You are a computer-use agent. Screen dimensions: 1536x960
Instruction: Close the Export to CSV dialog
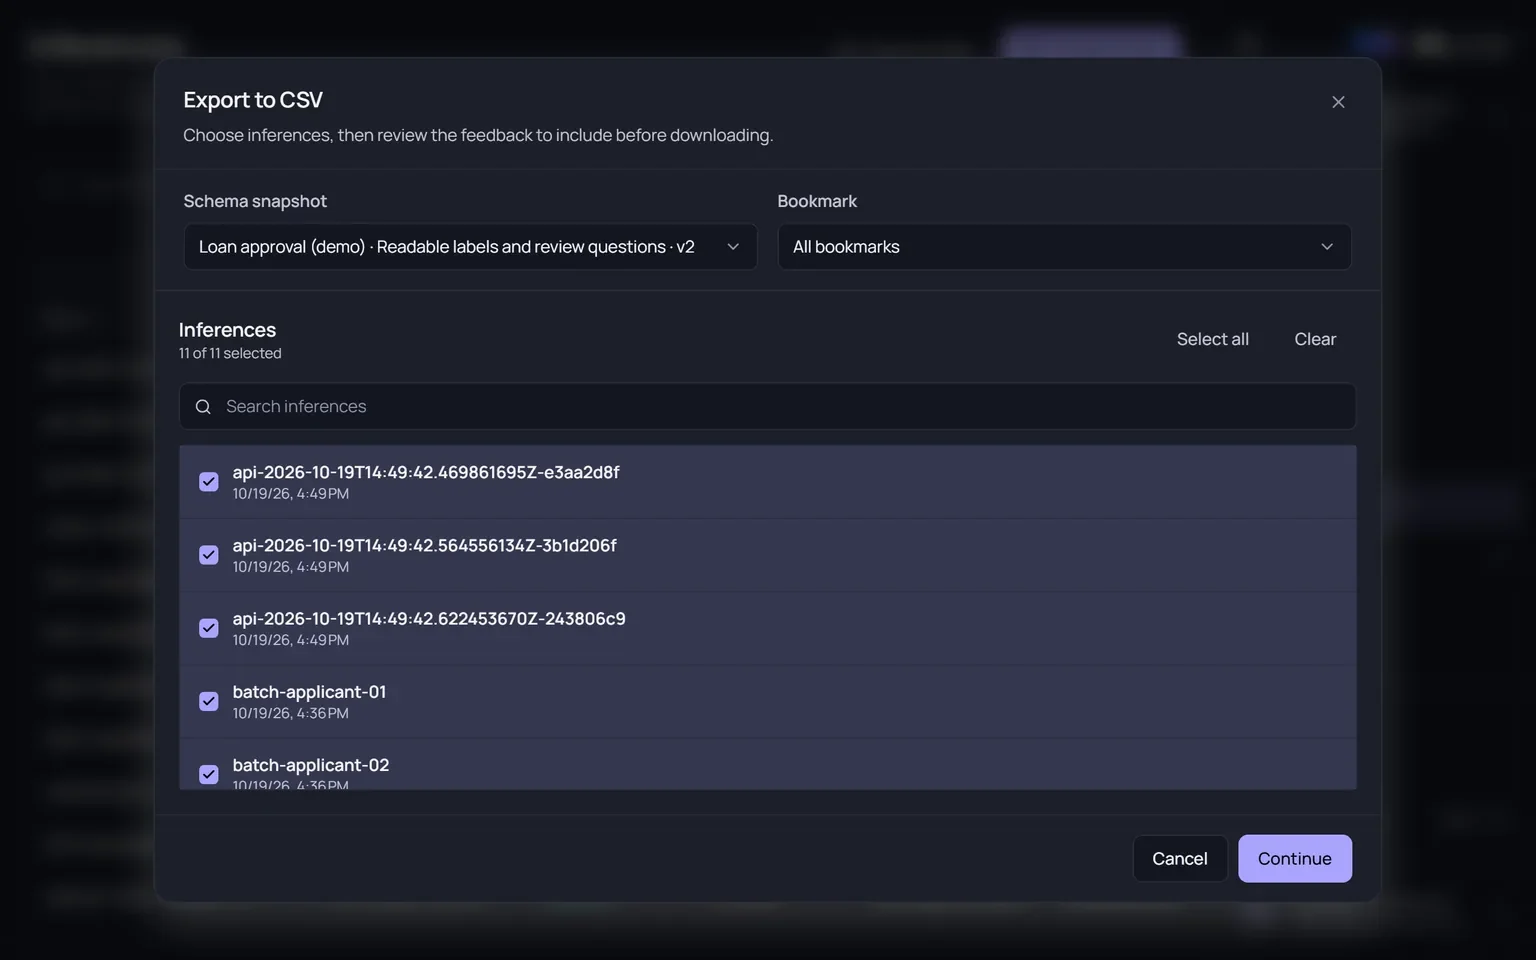click(x=1338, y=102)
